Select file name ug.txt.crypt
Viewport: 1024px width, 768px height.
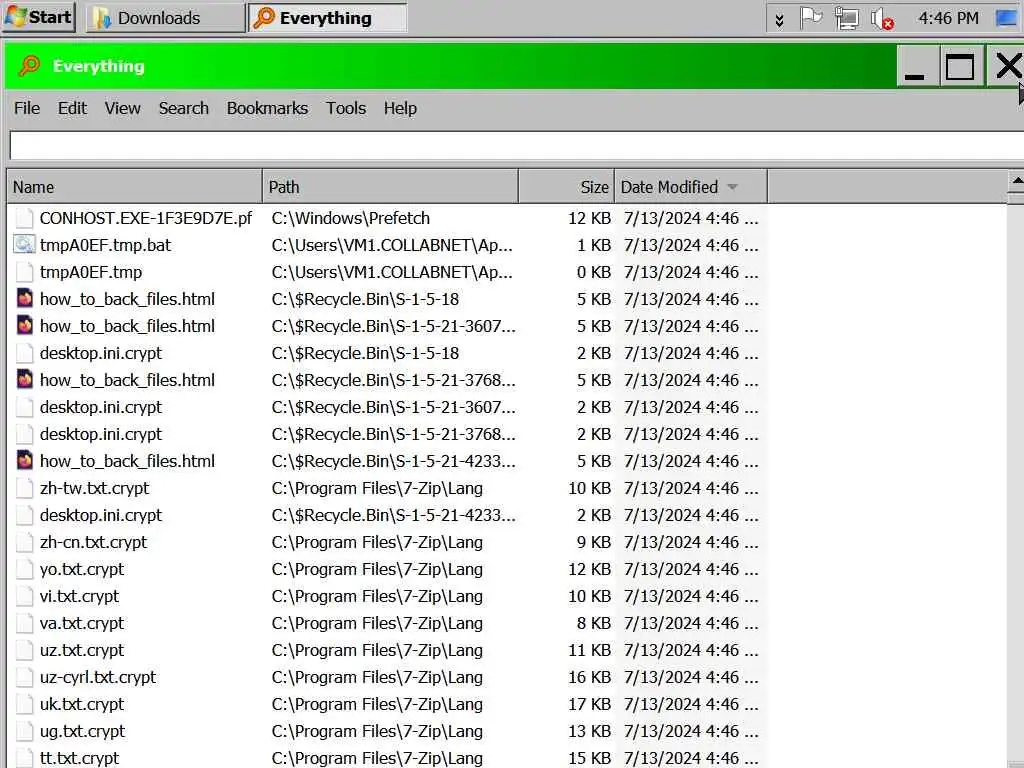point(82,731)
